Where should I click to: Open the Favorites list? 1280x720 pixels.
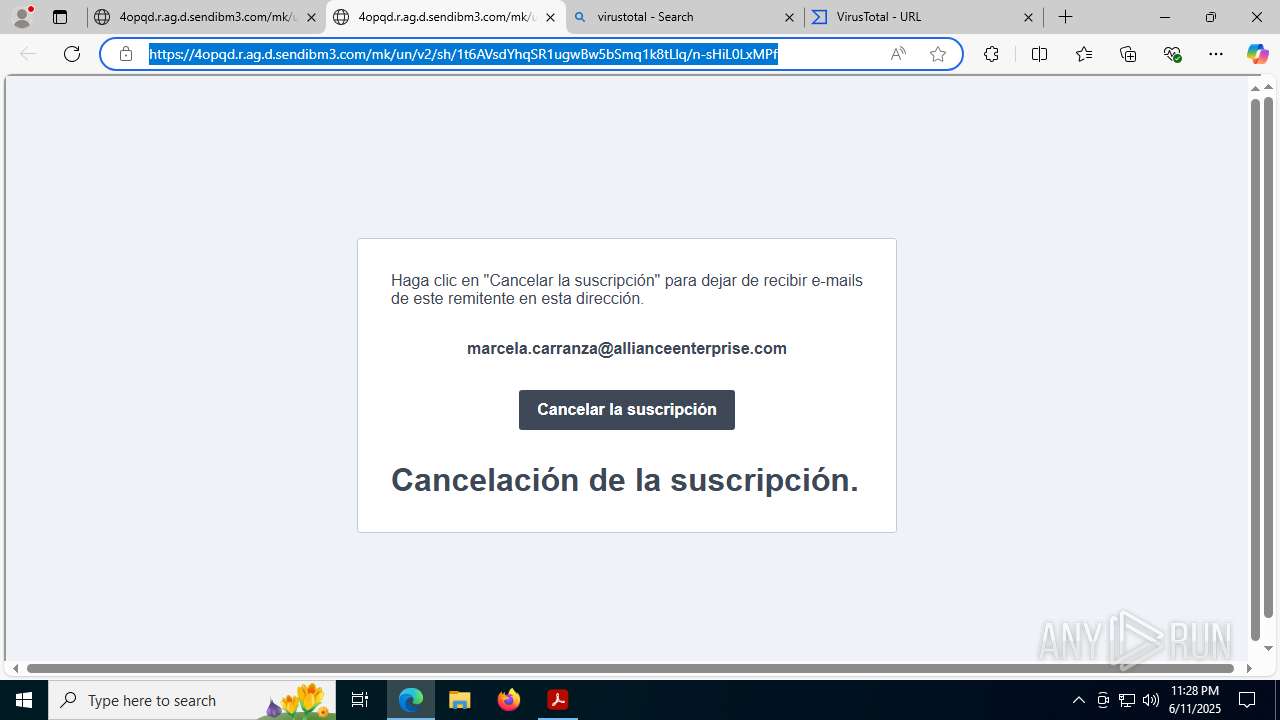pos(1084,54)
